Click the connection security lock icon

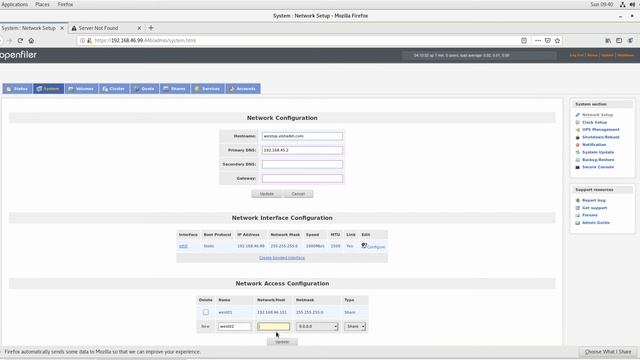[x=89, y=40]
